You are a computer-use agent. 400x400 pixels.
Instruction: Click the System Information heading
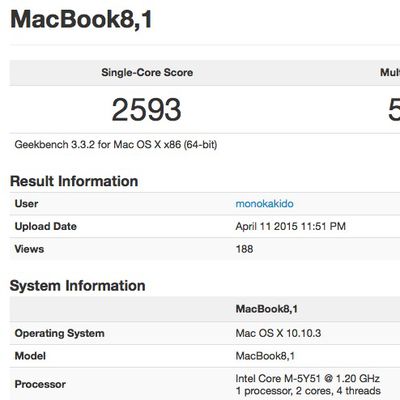point(77,286)
